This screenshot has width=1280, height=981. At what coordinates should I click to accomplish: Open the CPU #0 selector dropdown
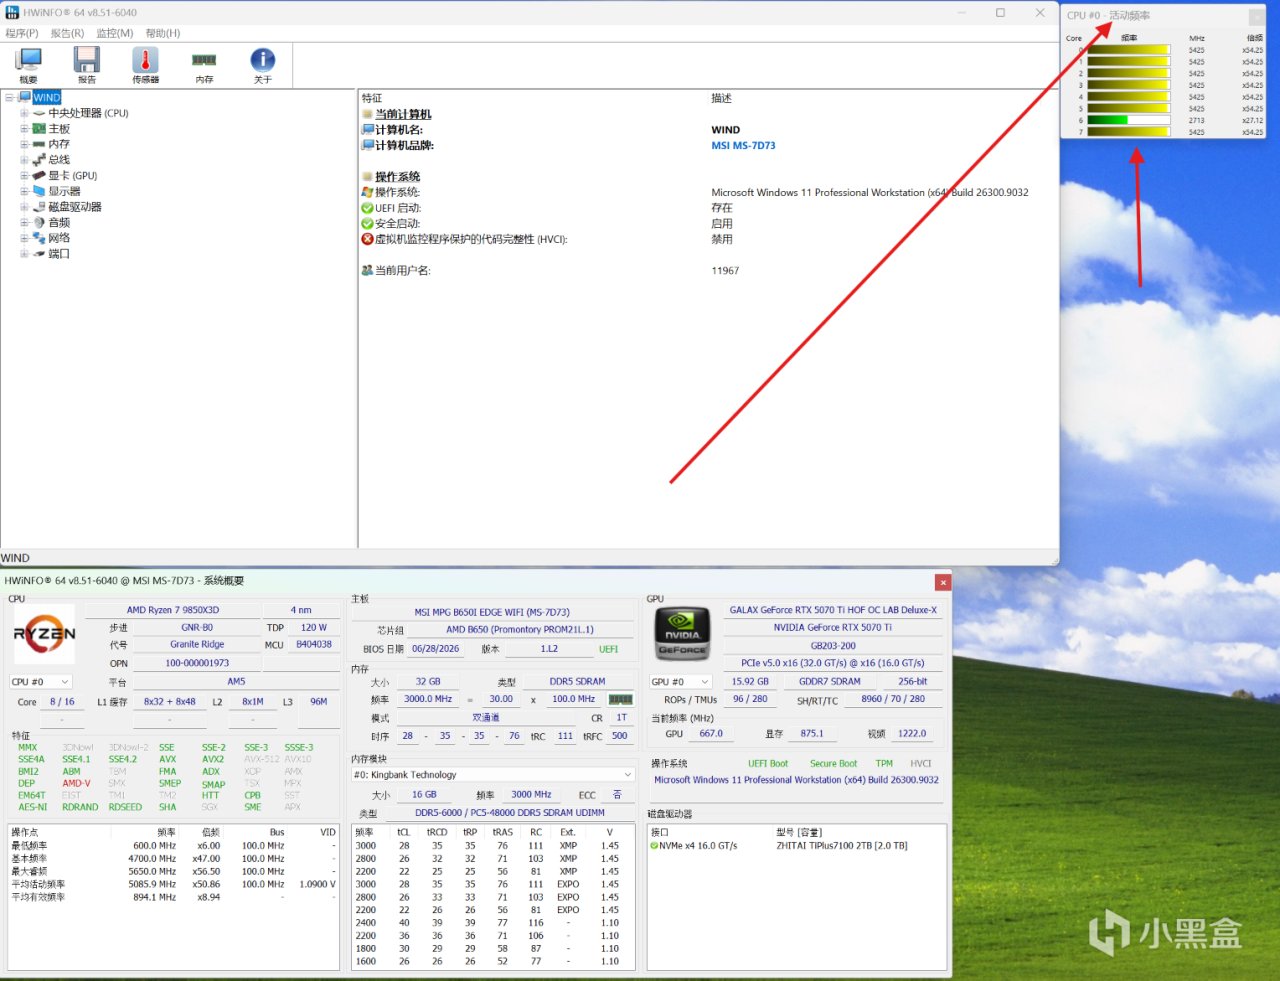point(41,682)
